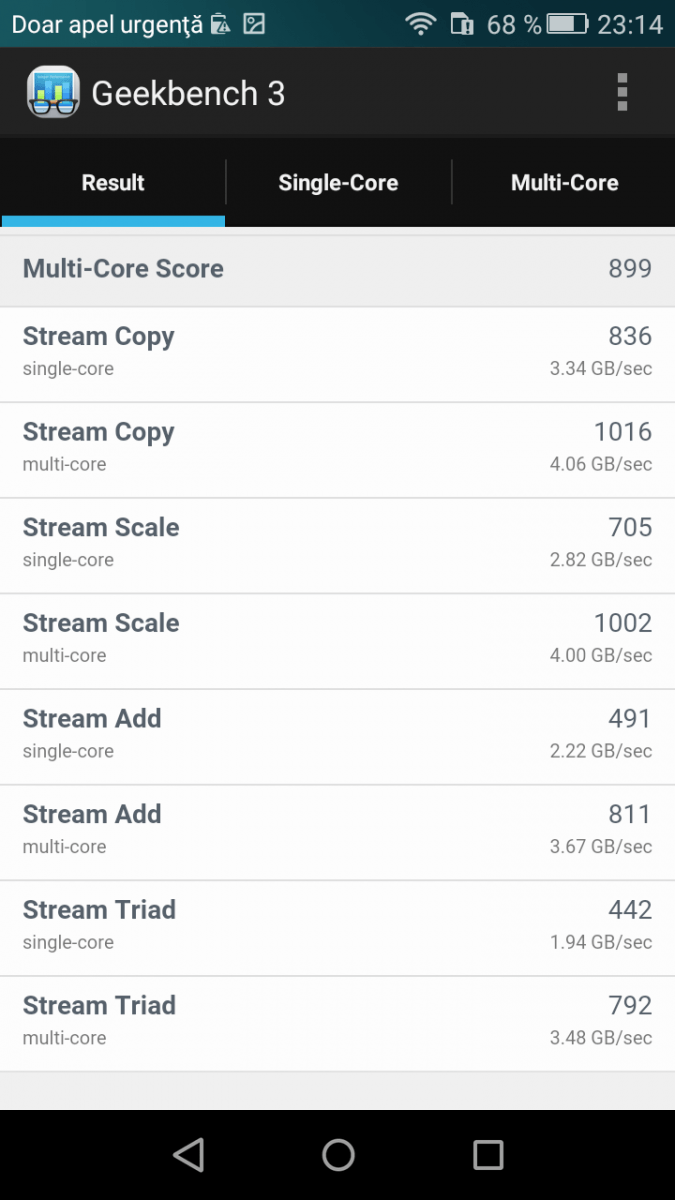Open the three-dot overflow menu
The image size is (675, 1200).
(622, 92)
